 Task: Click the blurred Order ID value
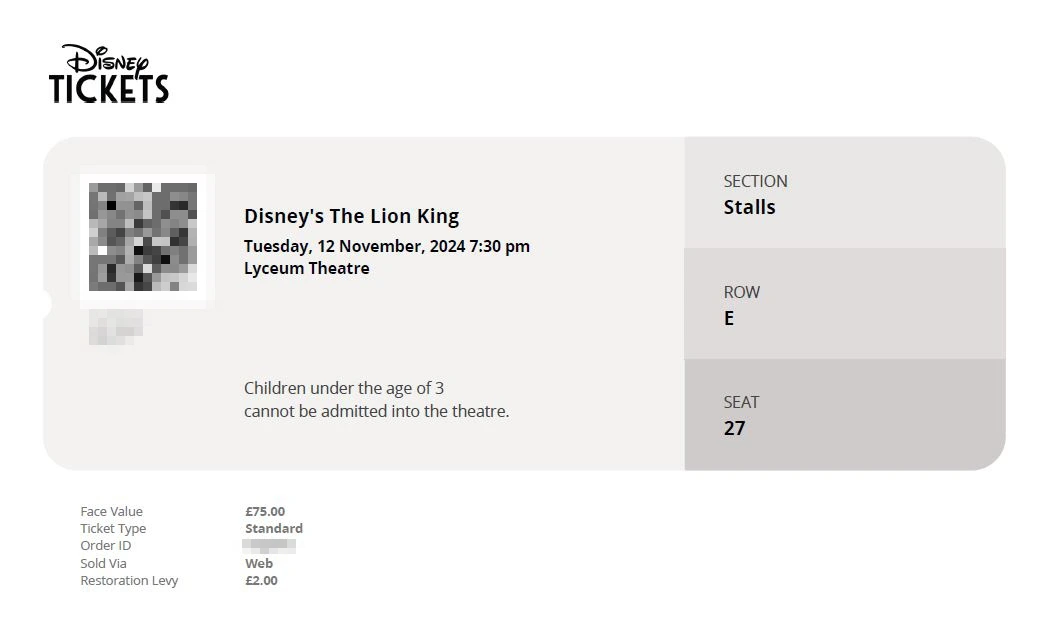(x=269, y=546)
